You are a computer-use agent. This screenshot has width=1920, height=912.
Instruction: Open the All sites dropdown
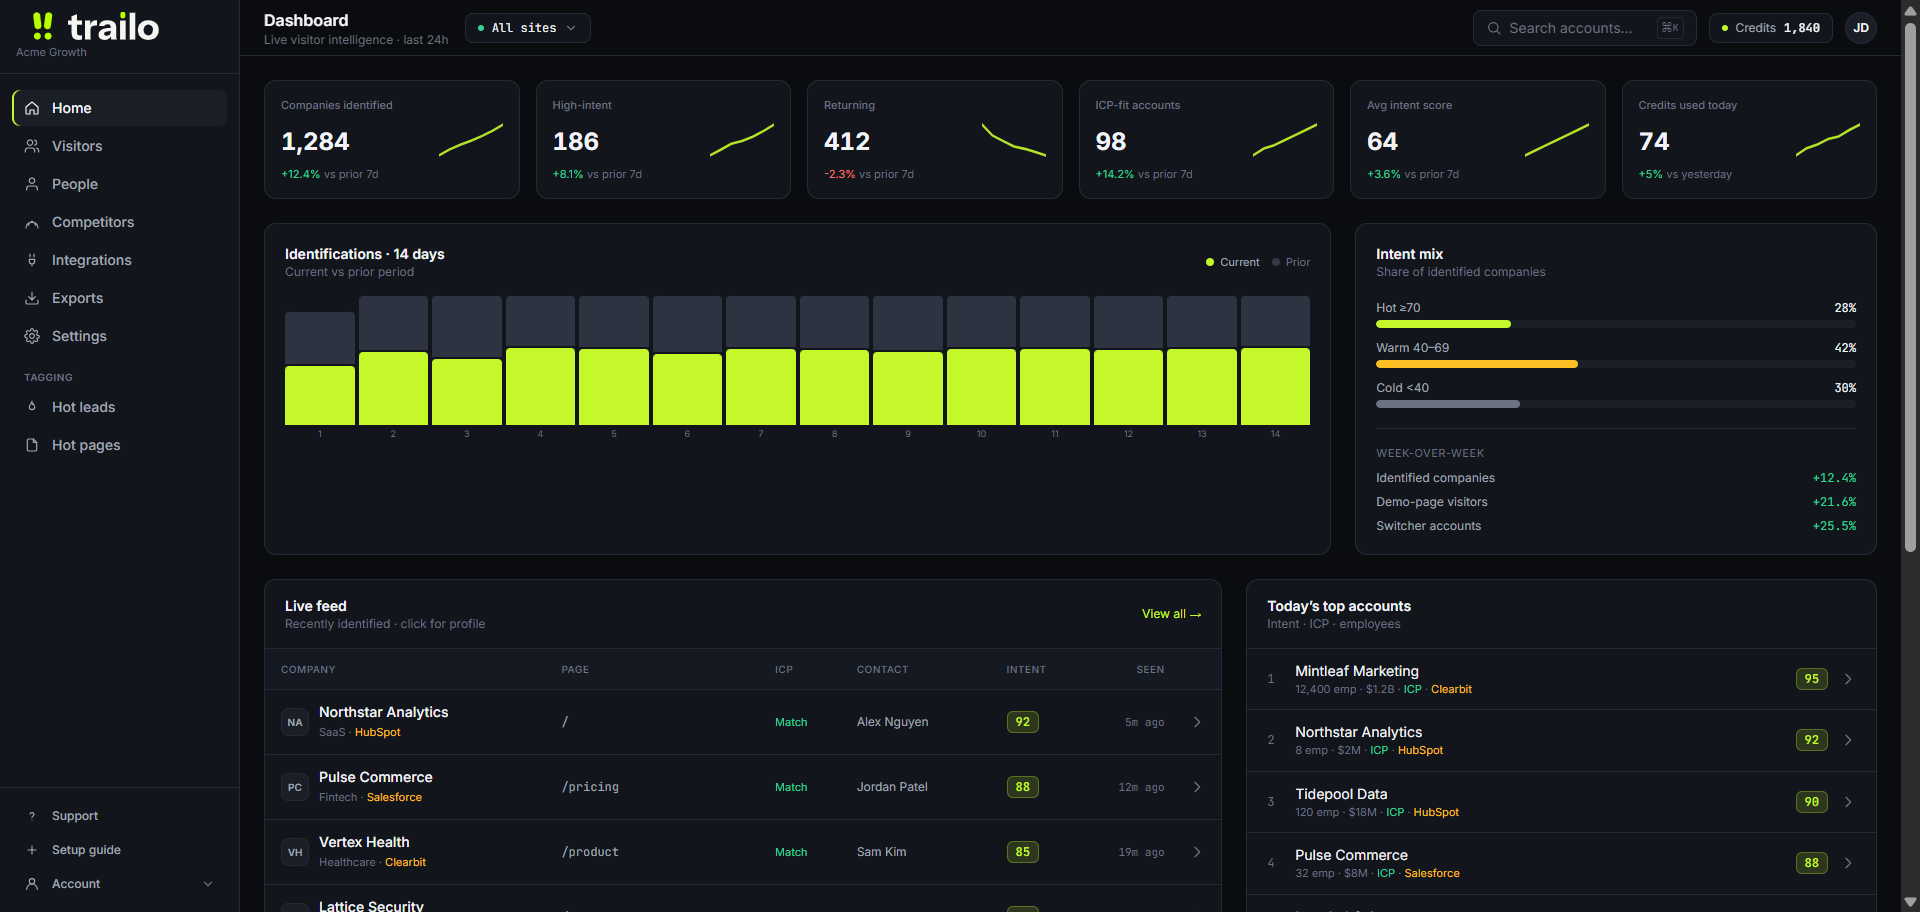click(x=528, y=28)
